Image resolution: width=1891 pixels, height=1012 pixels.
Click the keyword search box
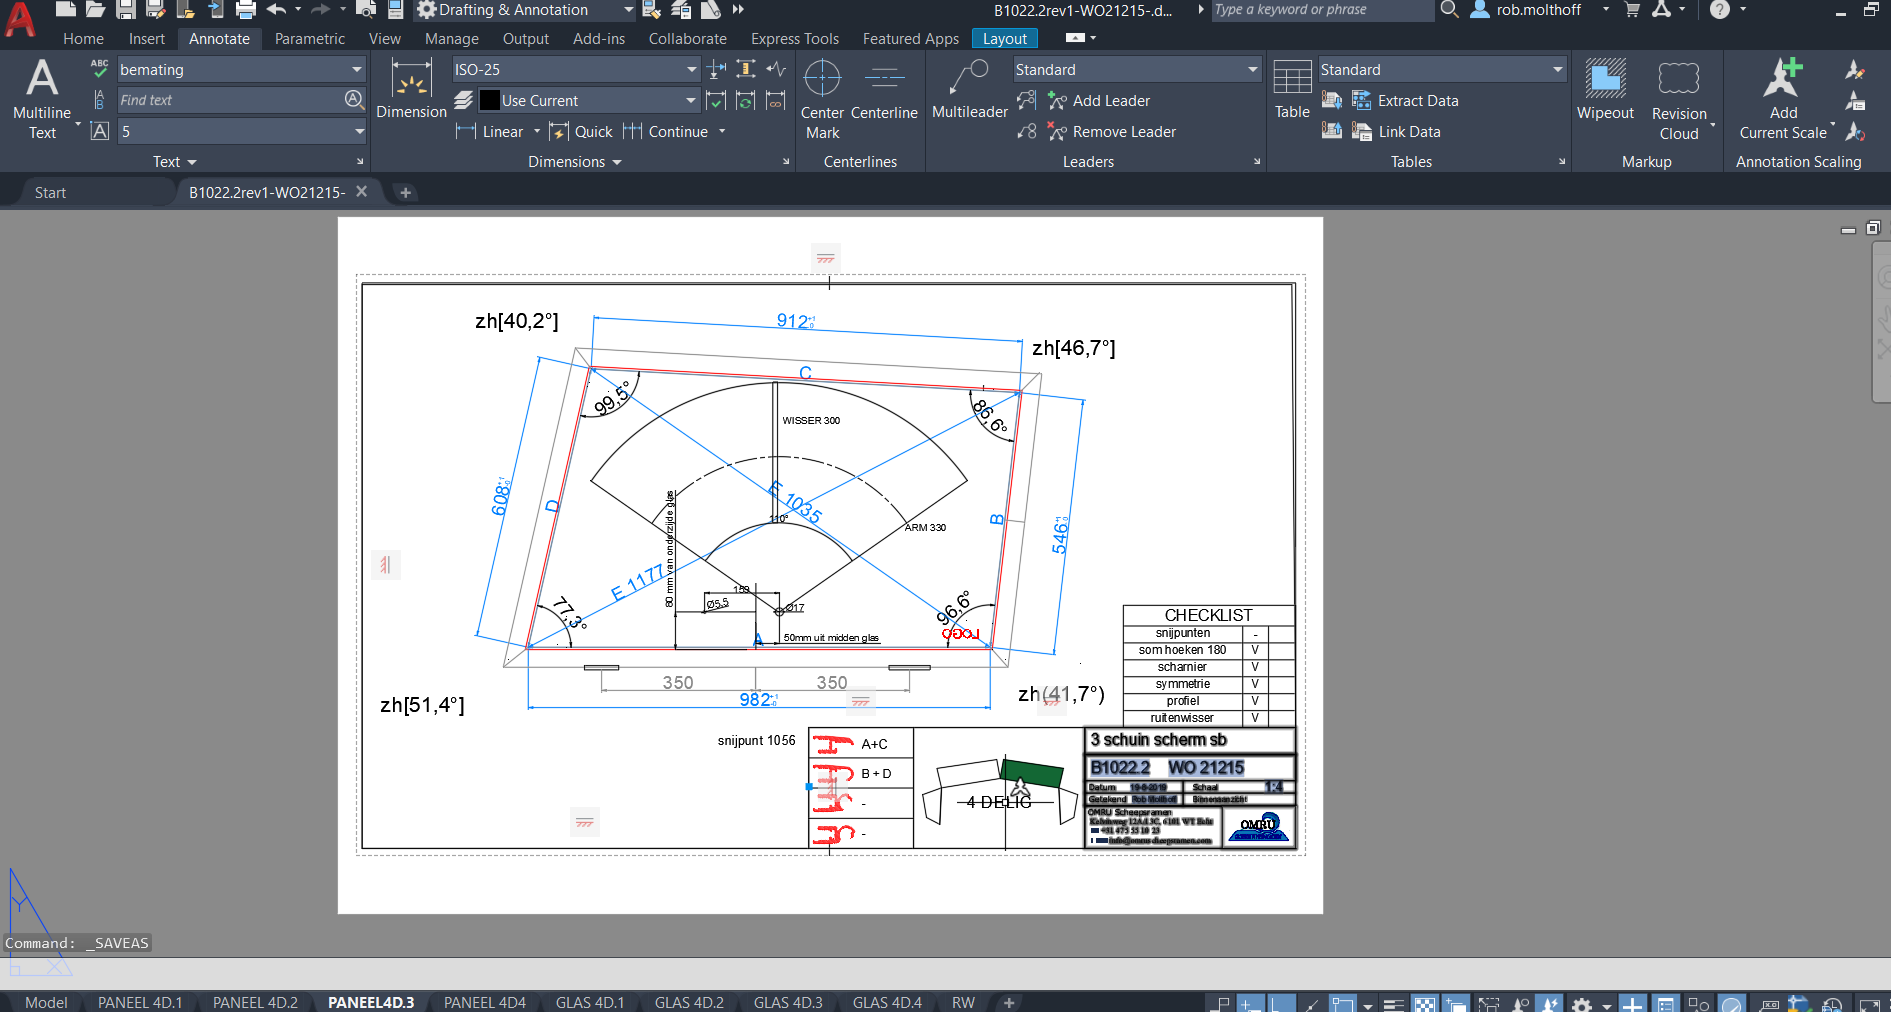[x=1322, y=10]
